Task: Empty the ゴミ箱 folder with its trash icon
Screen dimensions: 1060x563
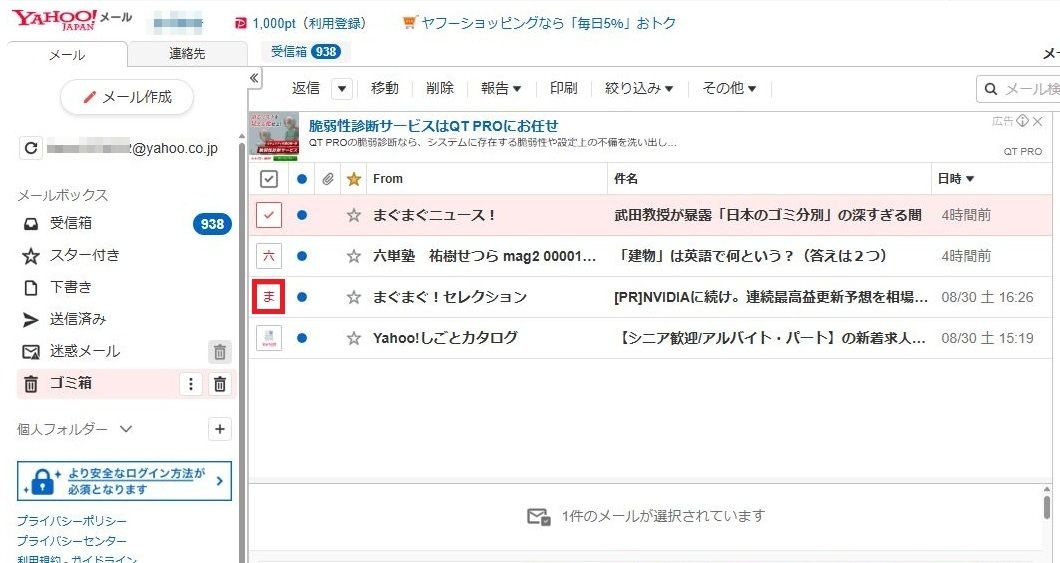Action: pos(221,384)
